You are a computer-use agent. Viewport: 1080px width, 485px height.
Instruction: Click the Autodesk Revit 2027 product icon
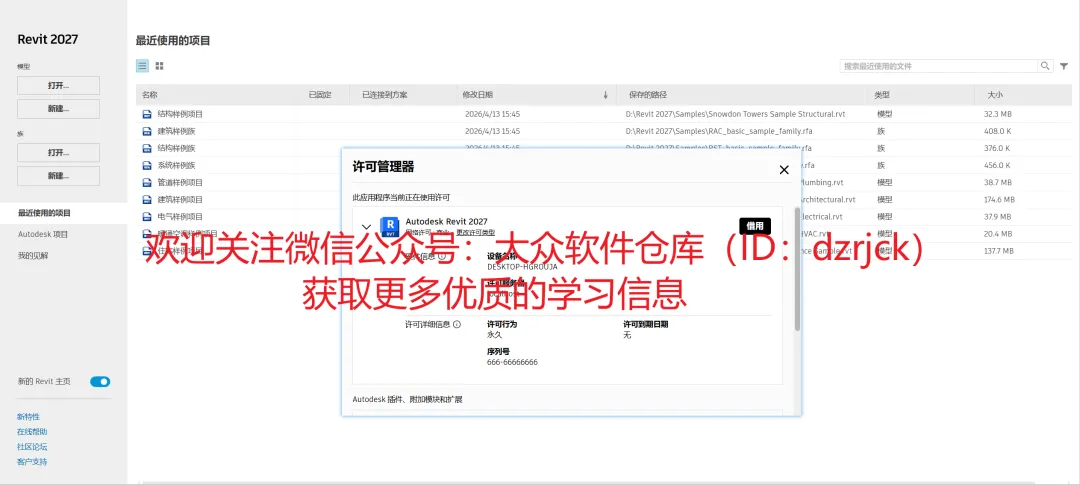pos(390,227)
